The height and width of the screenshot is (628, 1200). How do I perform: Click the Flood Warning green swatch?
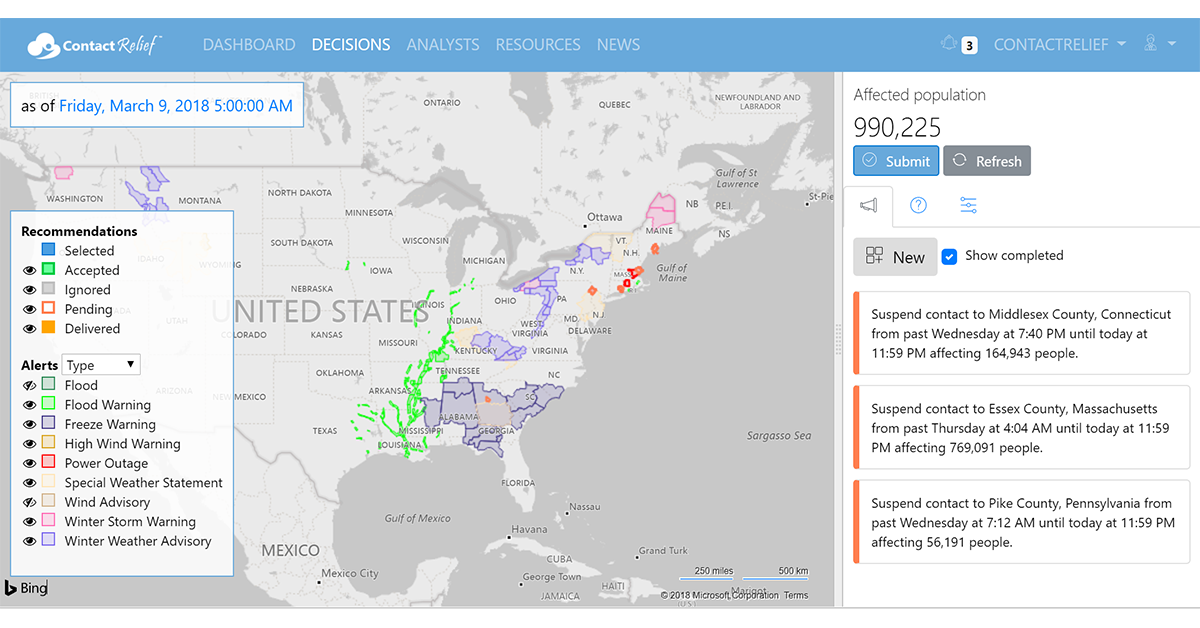point(48,405)
